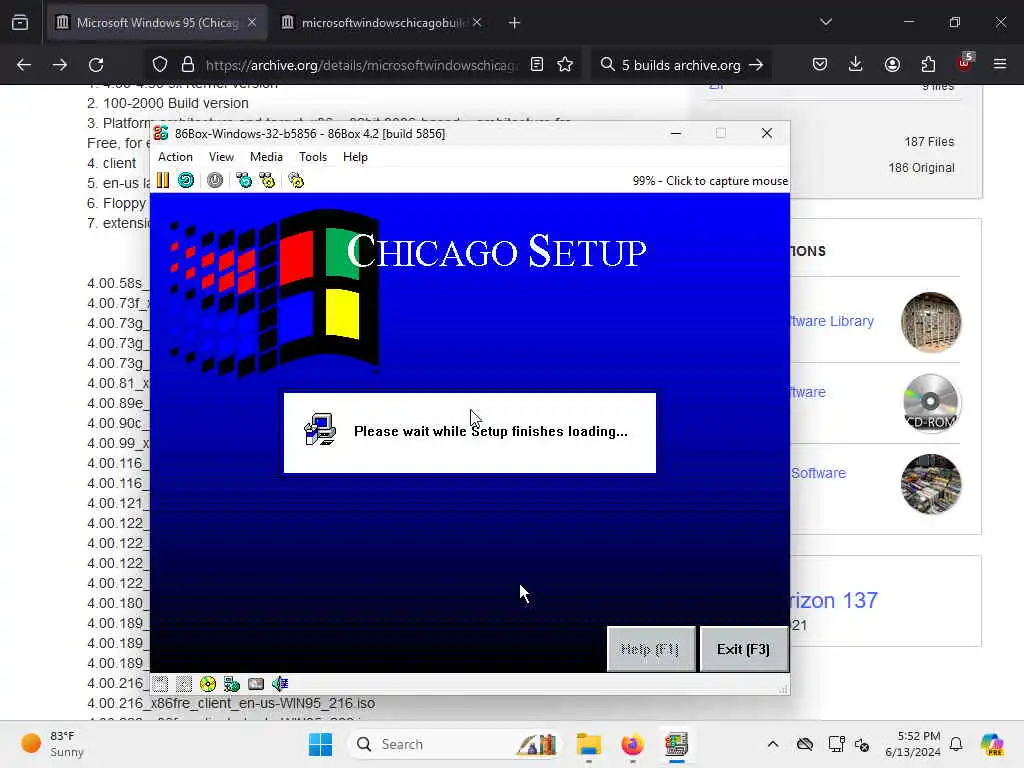This screenshot has height=768, width=1024.
Task: Toggle Firefox reader view icon
Action: tap(537, 64)
